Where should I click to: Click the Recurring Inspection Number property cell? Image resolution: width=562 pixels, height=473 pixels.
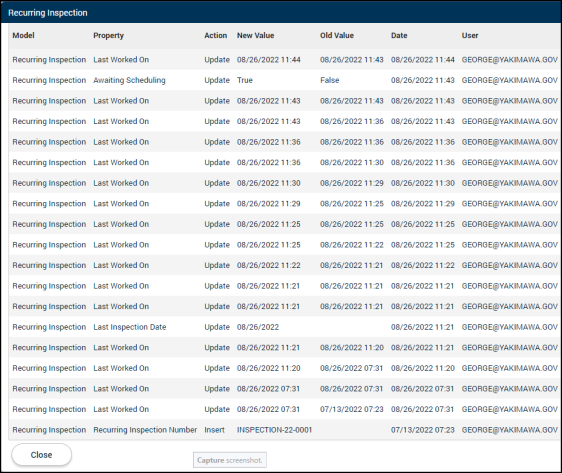145,430
